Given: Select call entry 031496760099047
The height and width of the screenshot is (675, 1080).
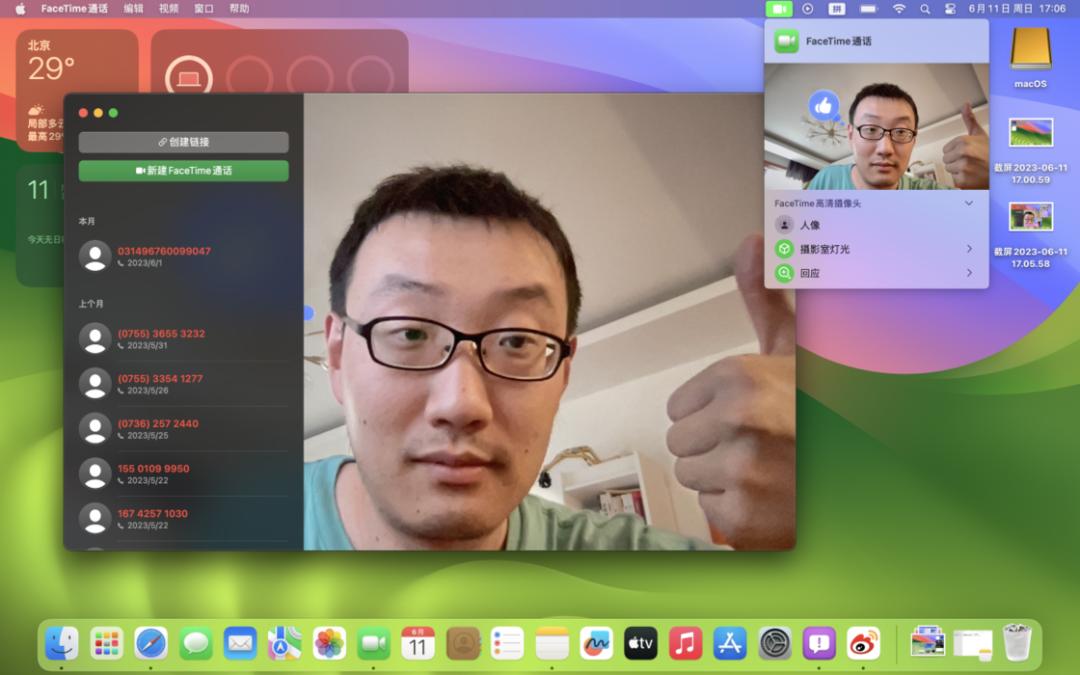Looking at the screenshot, I should [x=183, y=256].
